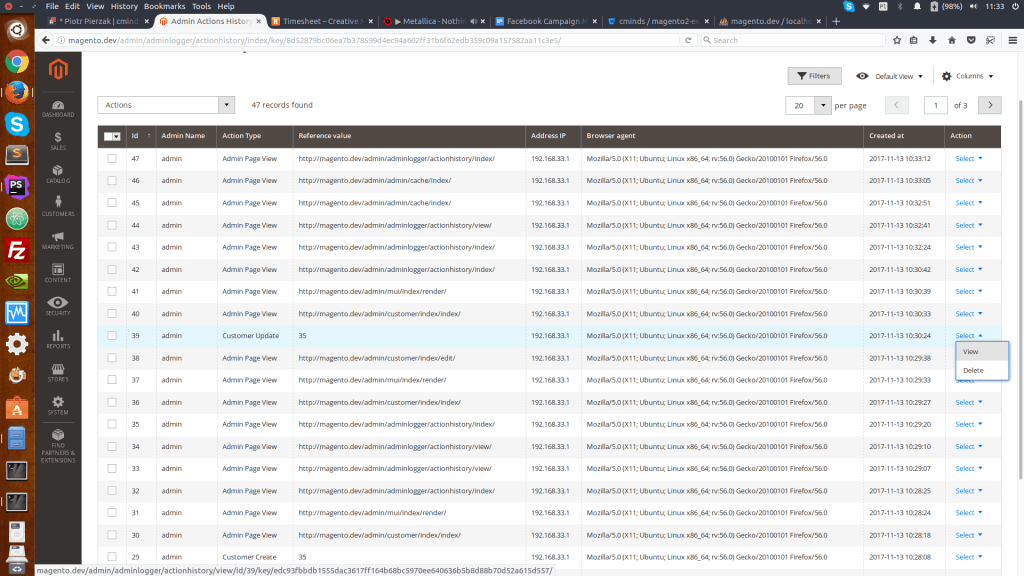This screenshot has height=576, width=1024.
Task: Click the Filters button
Action: click(813, 76)
